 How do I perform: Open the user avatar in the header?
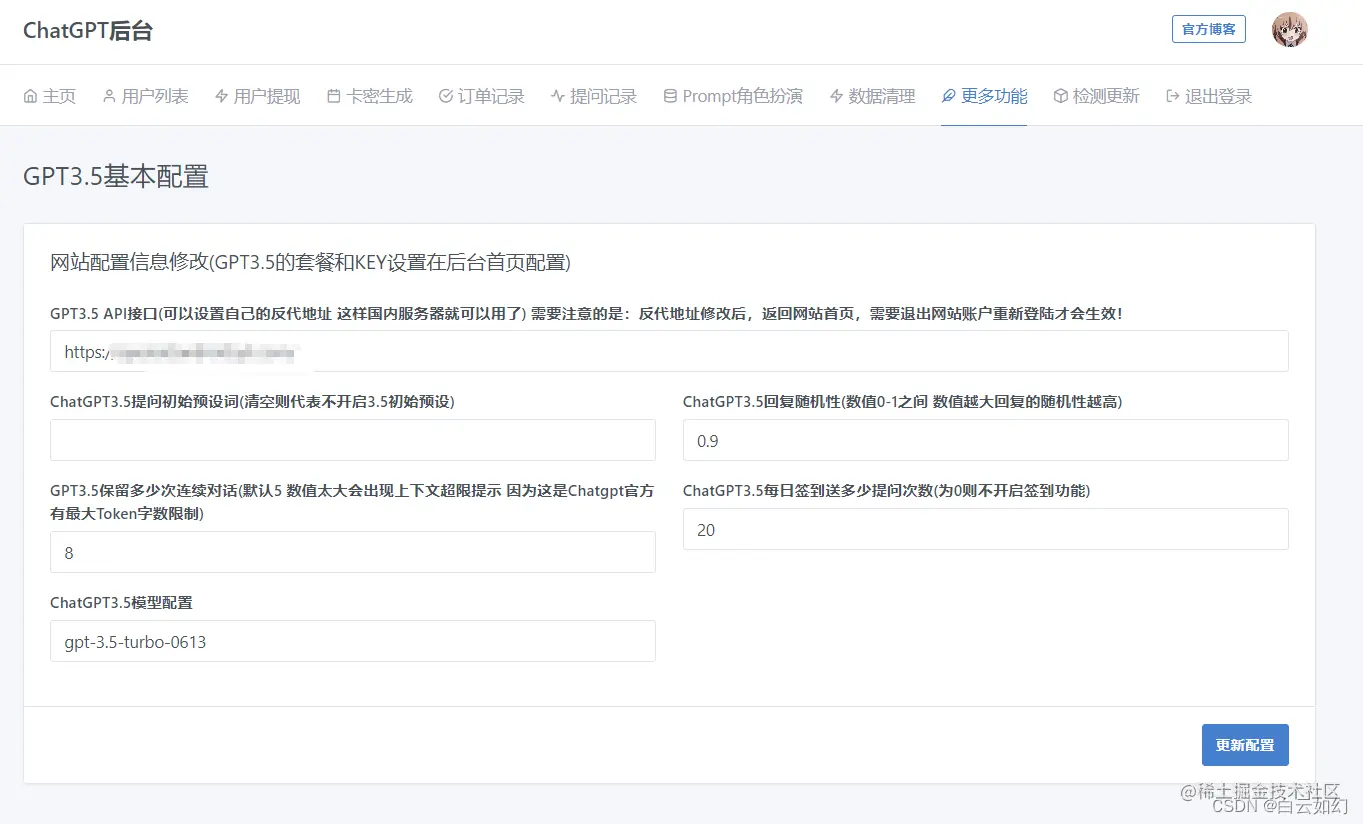coord(1290,30)
